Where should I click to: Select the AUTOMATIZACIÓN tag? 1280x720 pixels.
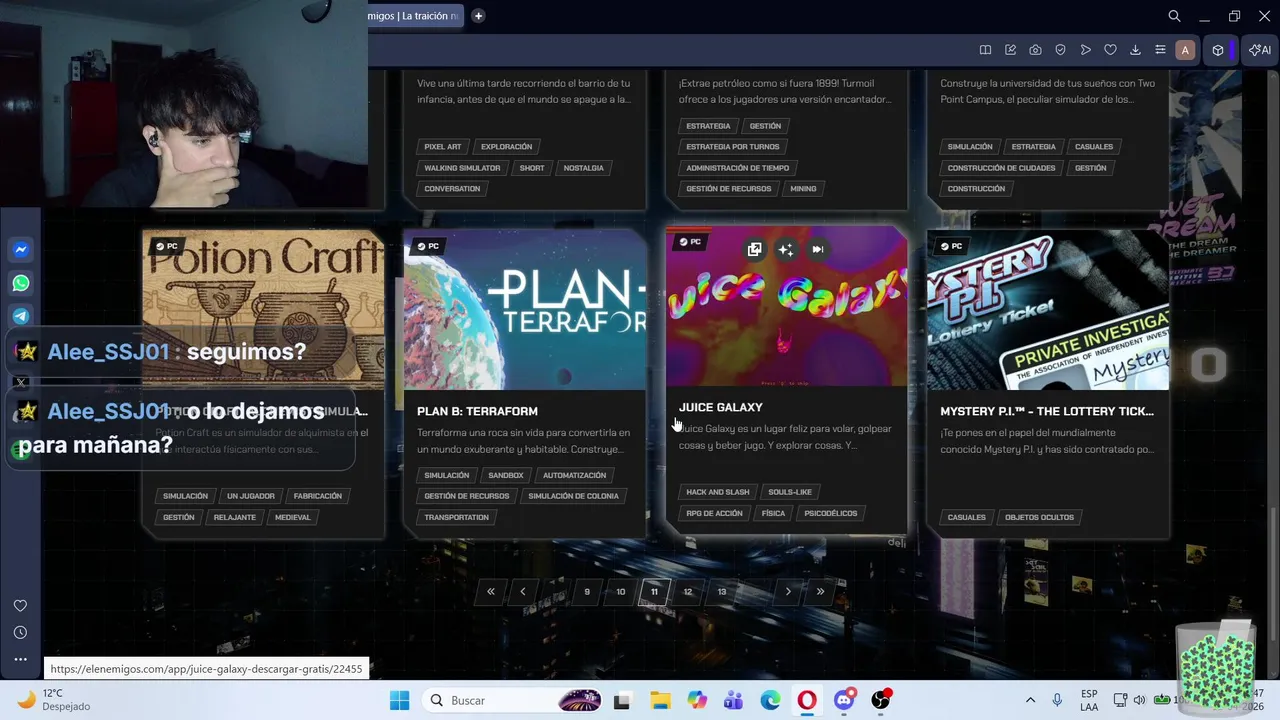click(574, 476)
